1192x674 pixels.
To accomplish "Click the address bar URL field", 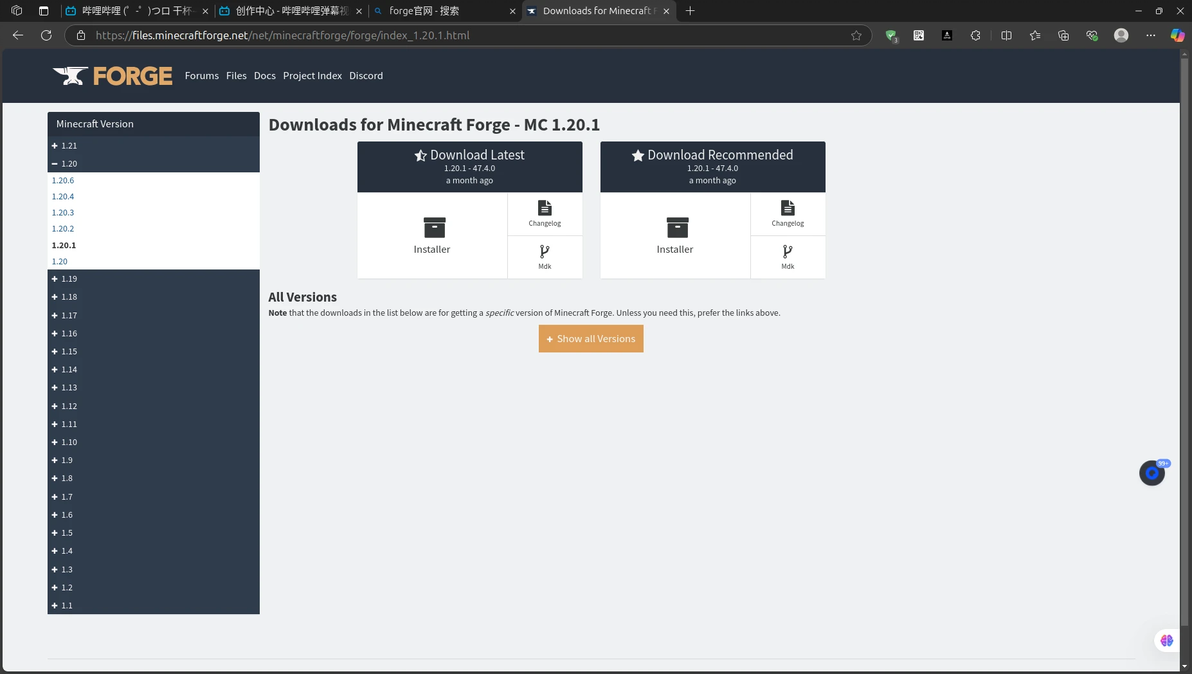I will tap(468, 35).
